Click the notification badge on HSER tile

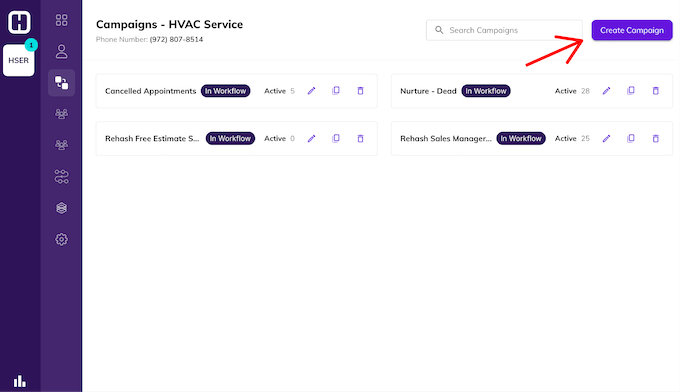(x=31, y=45)
